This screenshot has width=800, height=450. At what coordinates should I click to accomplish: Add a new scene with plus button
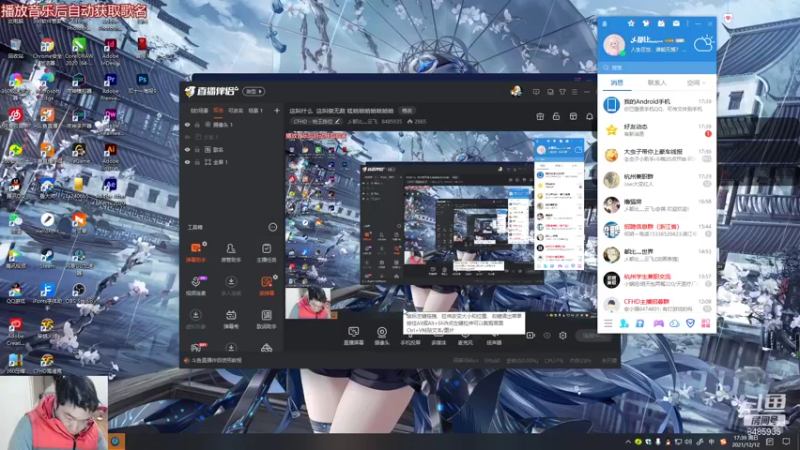(277, 110)
